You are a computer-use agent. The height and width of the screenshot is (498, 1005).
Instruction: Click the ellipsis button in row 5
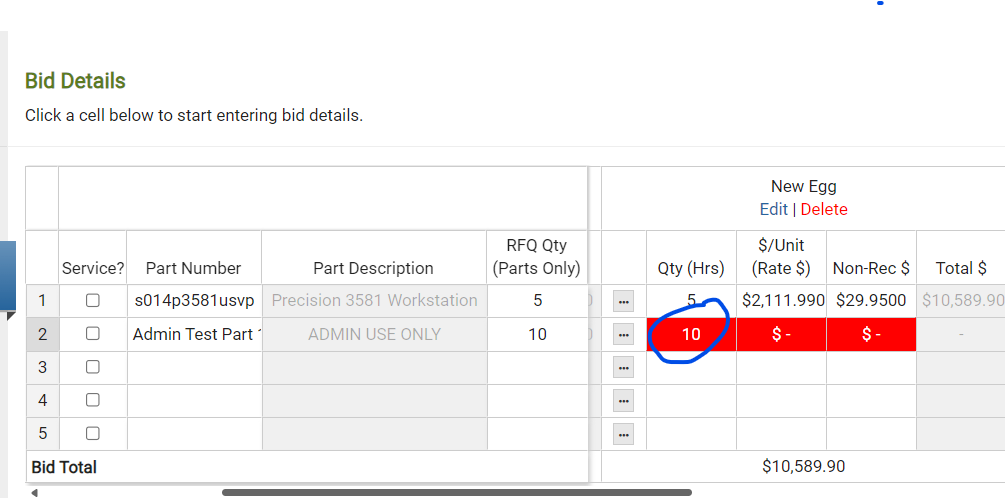coord(624,434)
